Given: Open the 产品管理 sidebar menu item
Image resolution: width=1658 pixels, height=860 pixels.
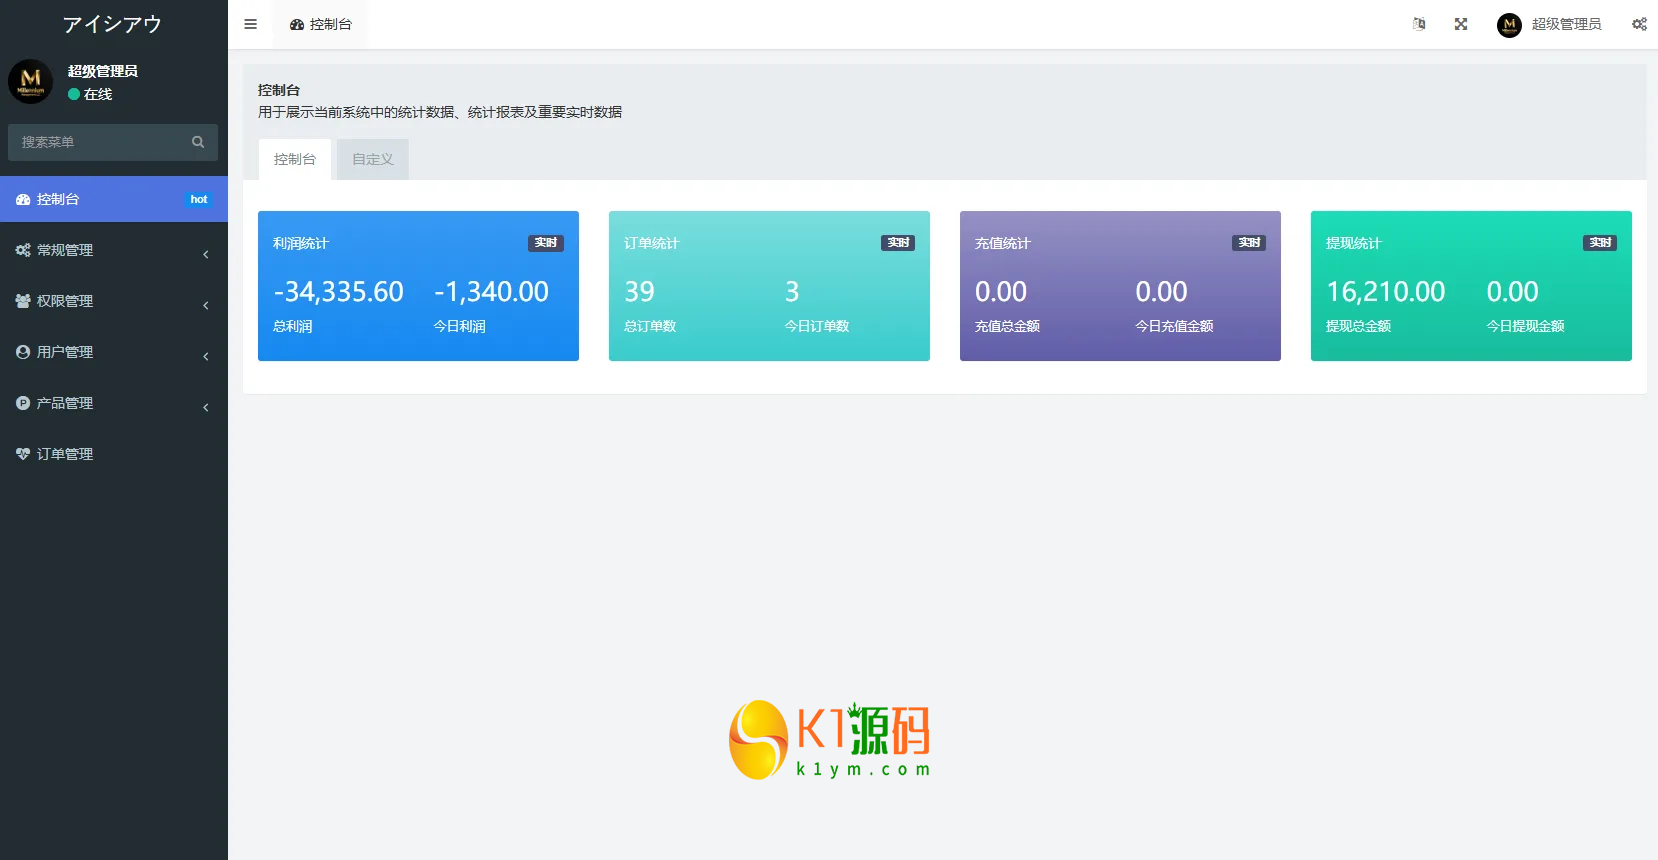Looking at the screenshot, I should 114,403.
